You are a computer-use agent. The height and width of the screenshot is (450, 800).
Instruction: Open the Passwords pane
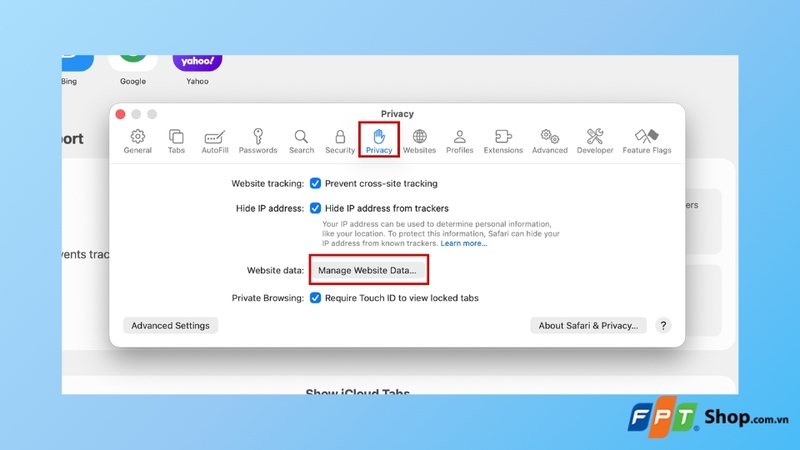coord(258,141)
